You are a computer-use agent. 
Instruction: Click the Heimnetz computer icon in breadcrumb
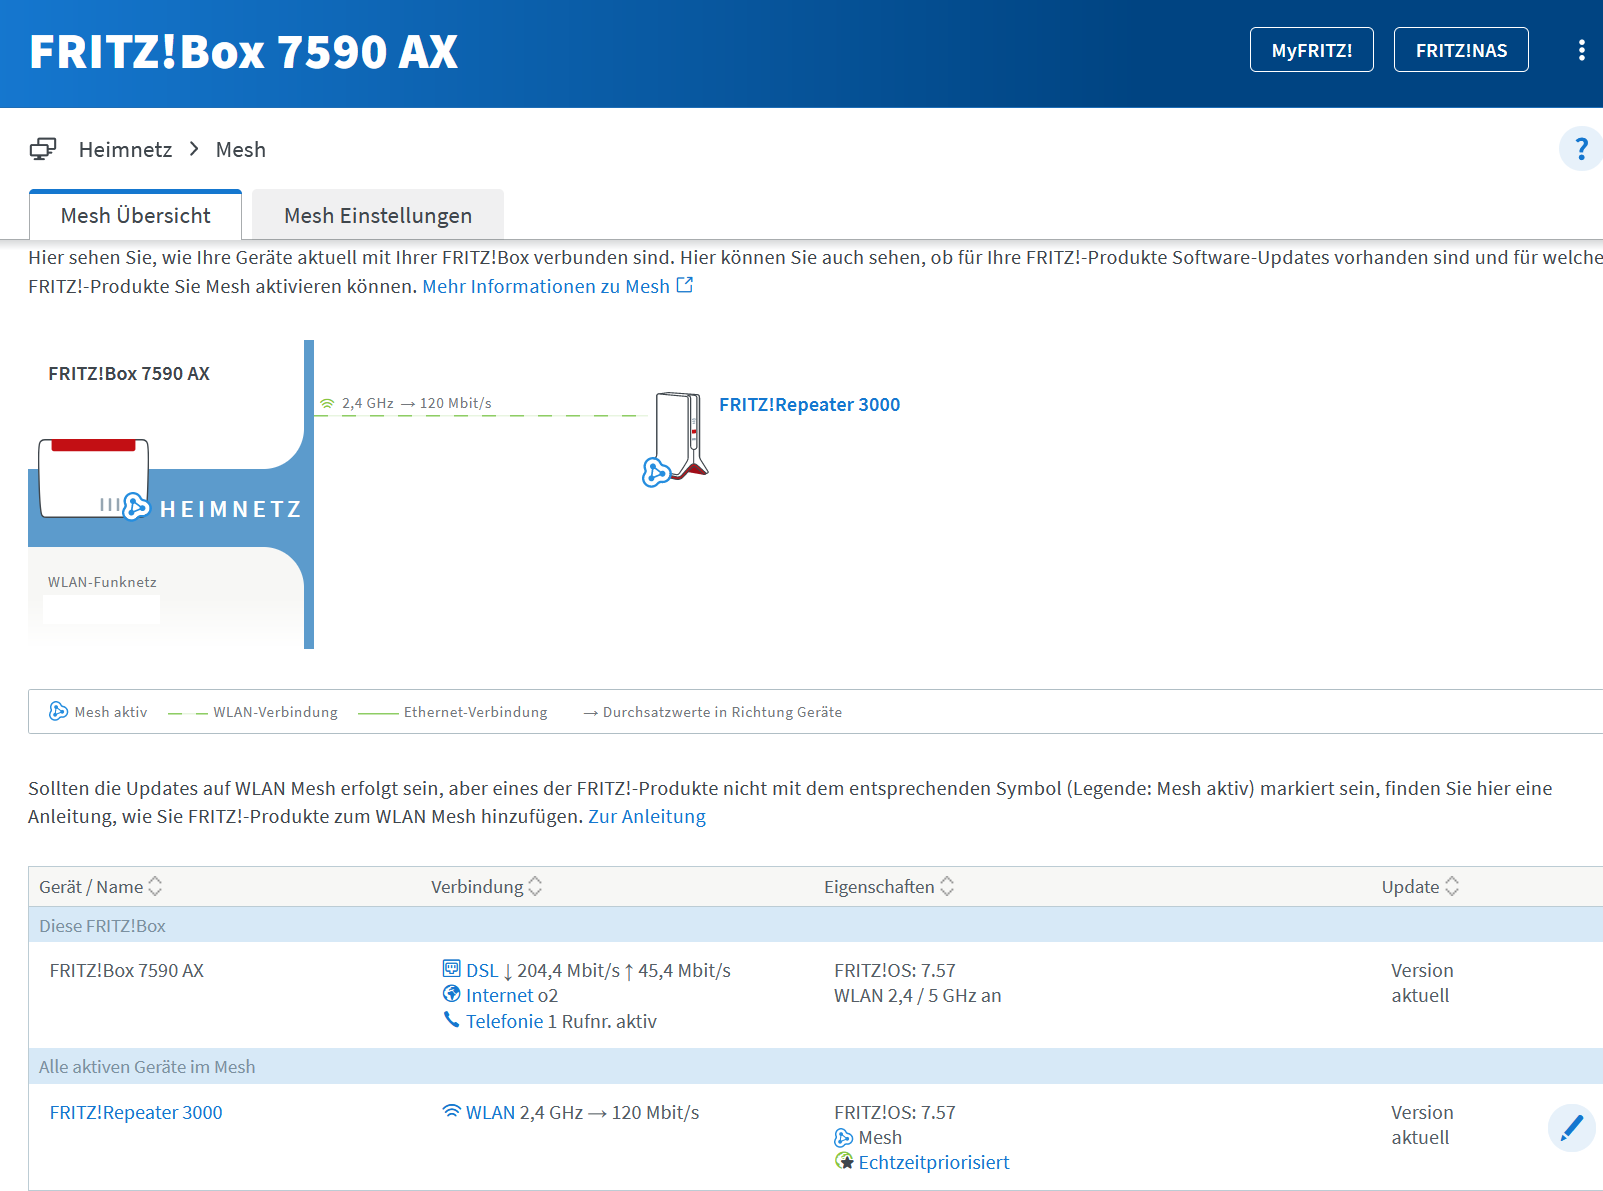coord(43,149)
